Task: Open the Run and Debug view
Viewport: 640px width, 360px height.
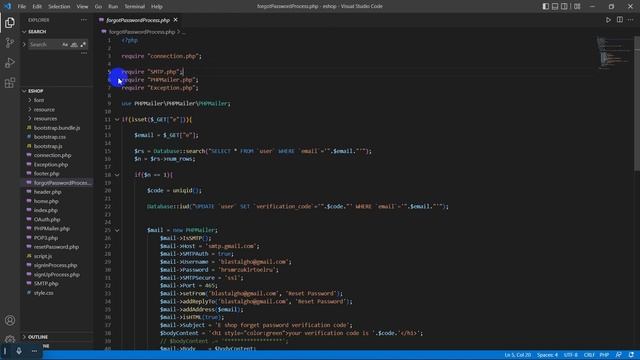Action: click(10, 63)
